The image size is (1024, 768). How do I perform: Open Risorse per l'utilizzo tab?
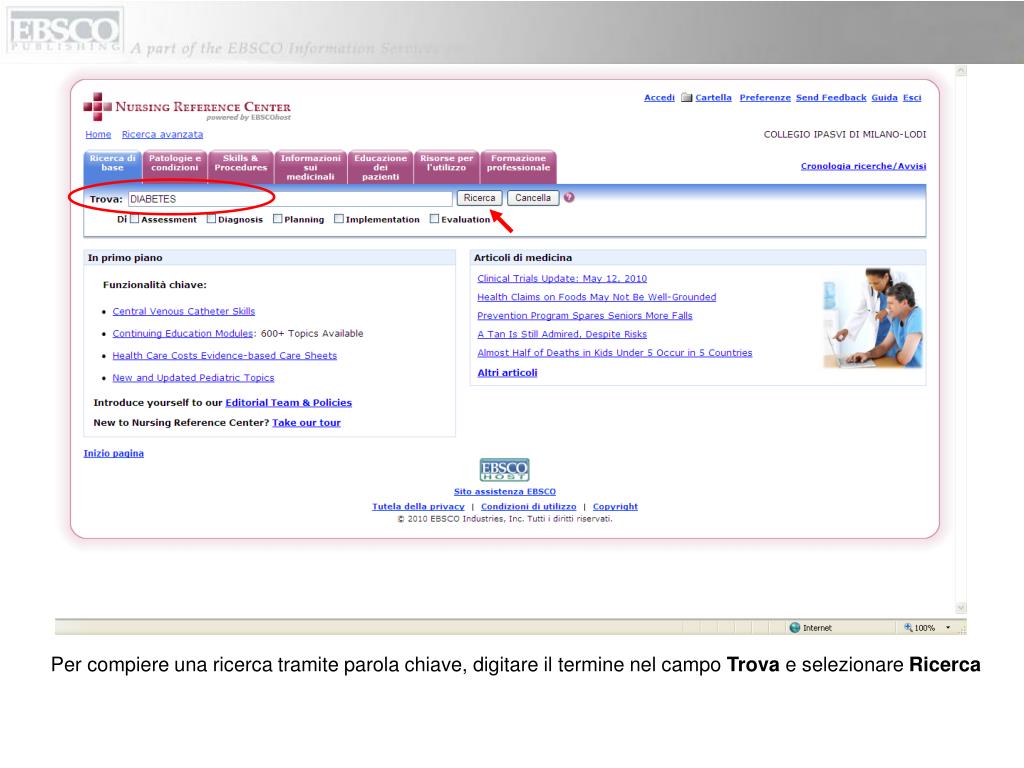pos(447,167)
